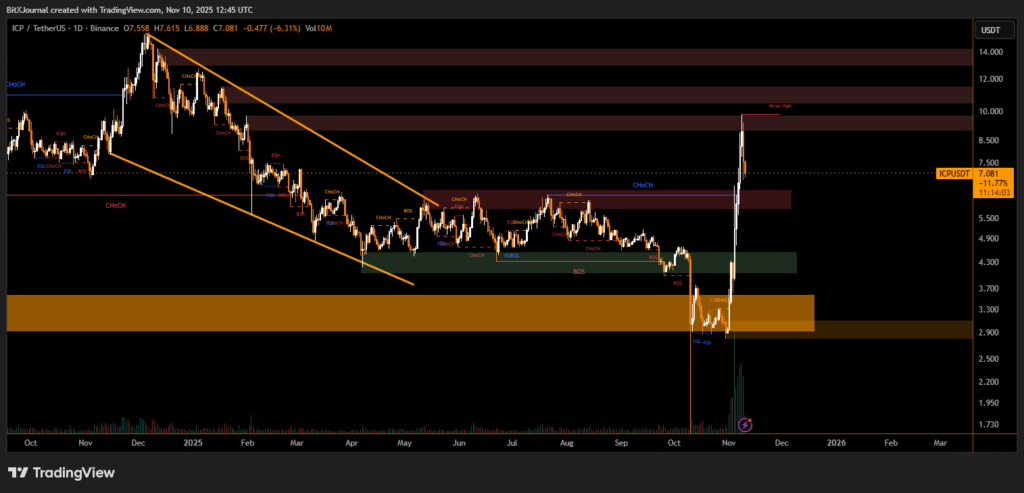Click the 10.000 level on price scale
This screenshot has width=1024, height=493.
coord(990,111)
